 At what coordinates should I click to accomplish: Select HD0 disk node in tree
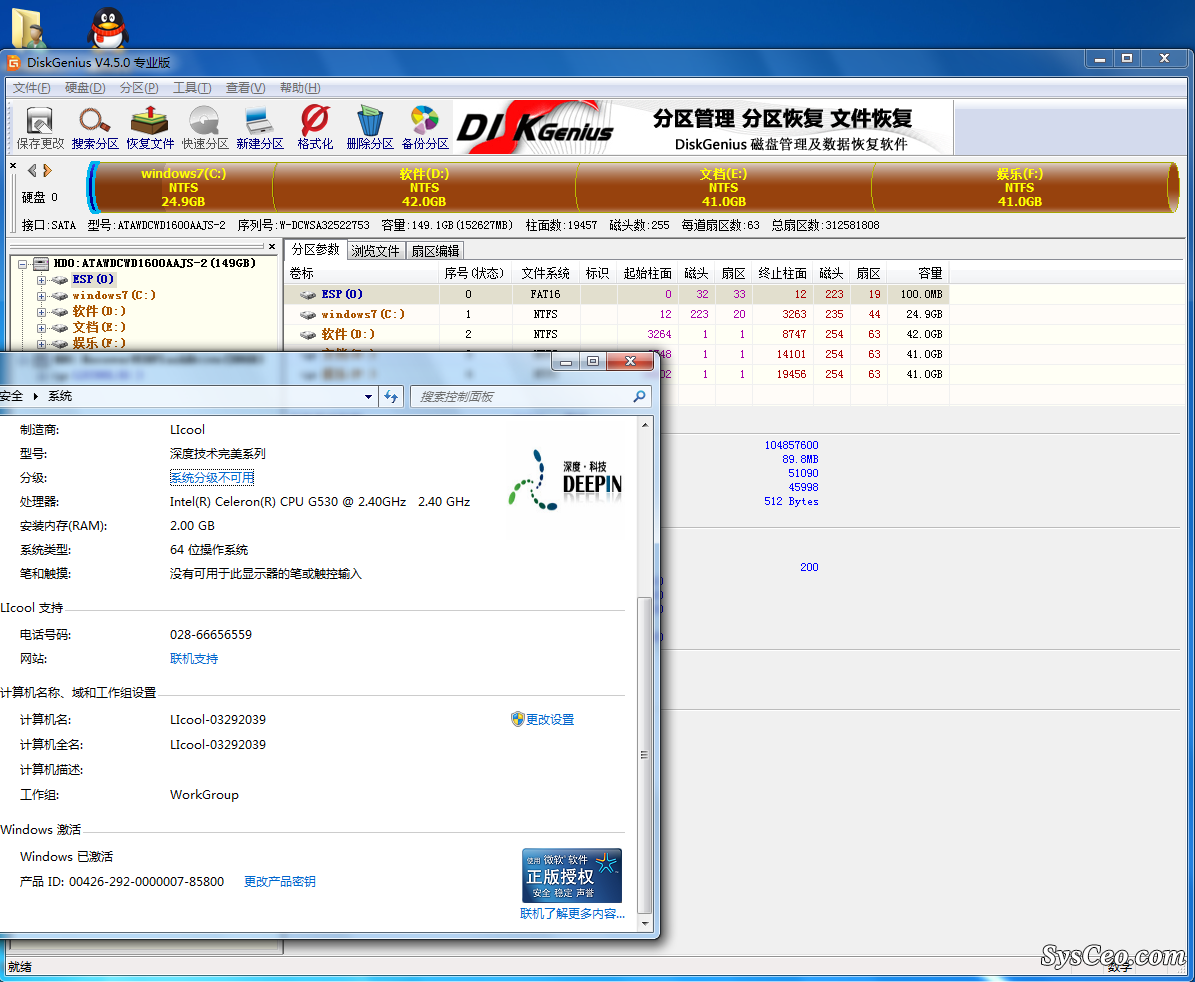click(x=154, y=264)
